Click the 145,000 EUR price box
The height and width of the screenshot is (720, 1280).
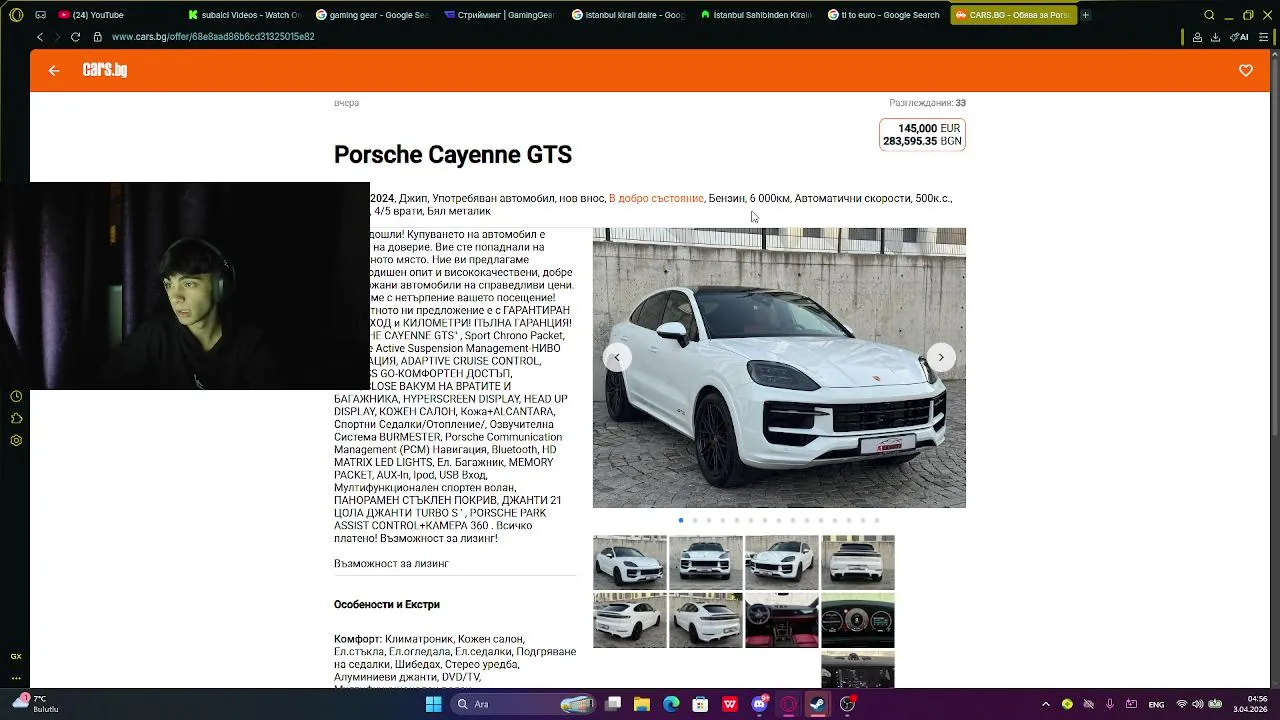coord(922,135)
